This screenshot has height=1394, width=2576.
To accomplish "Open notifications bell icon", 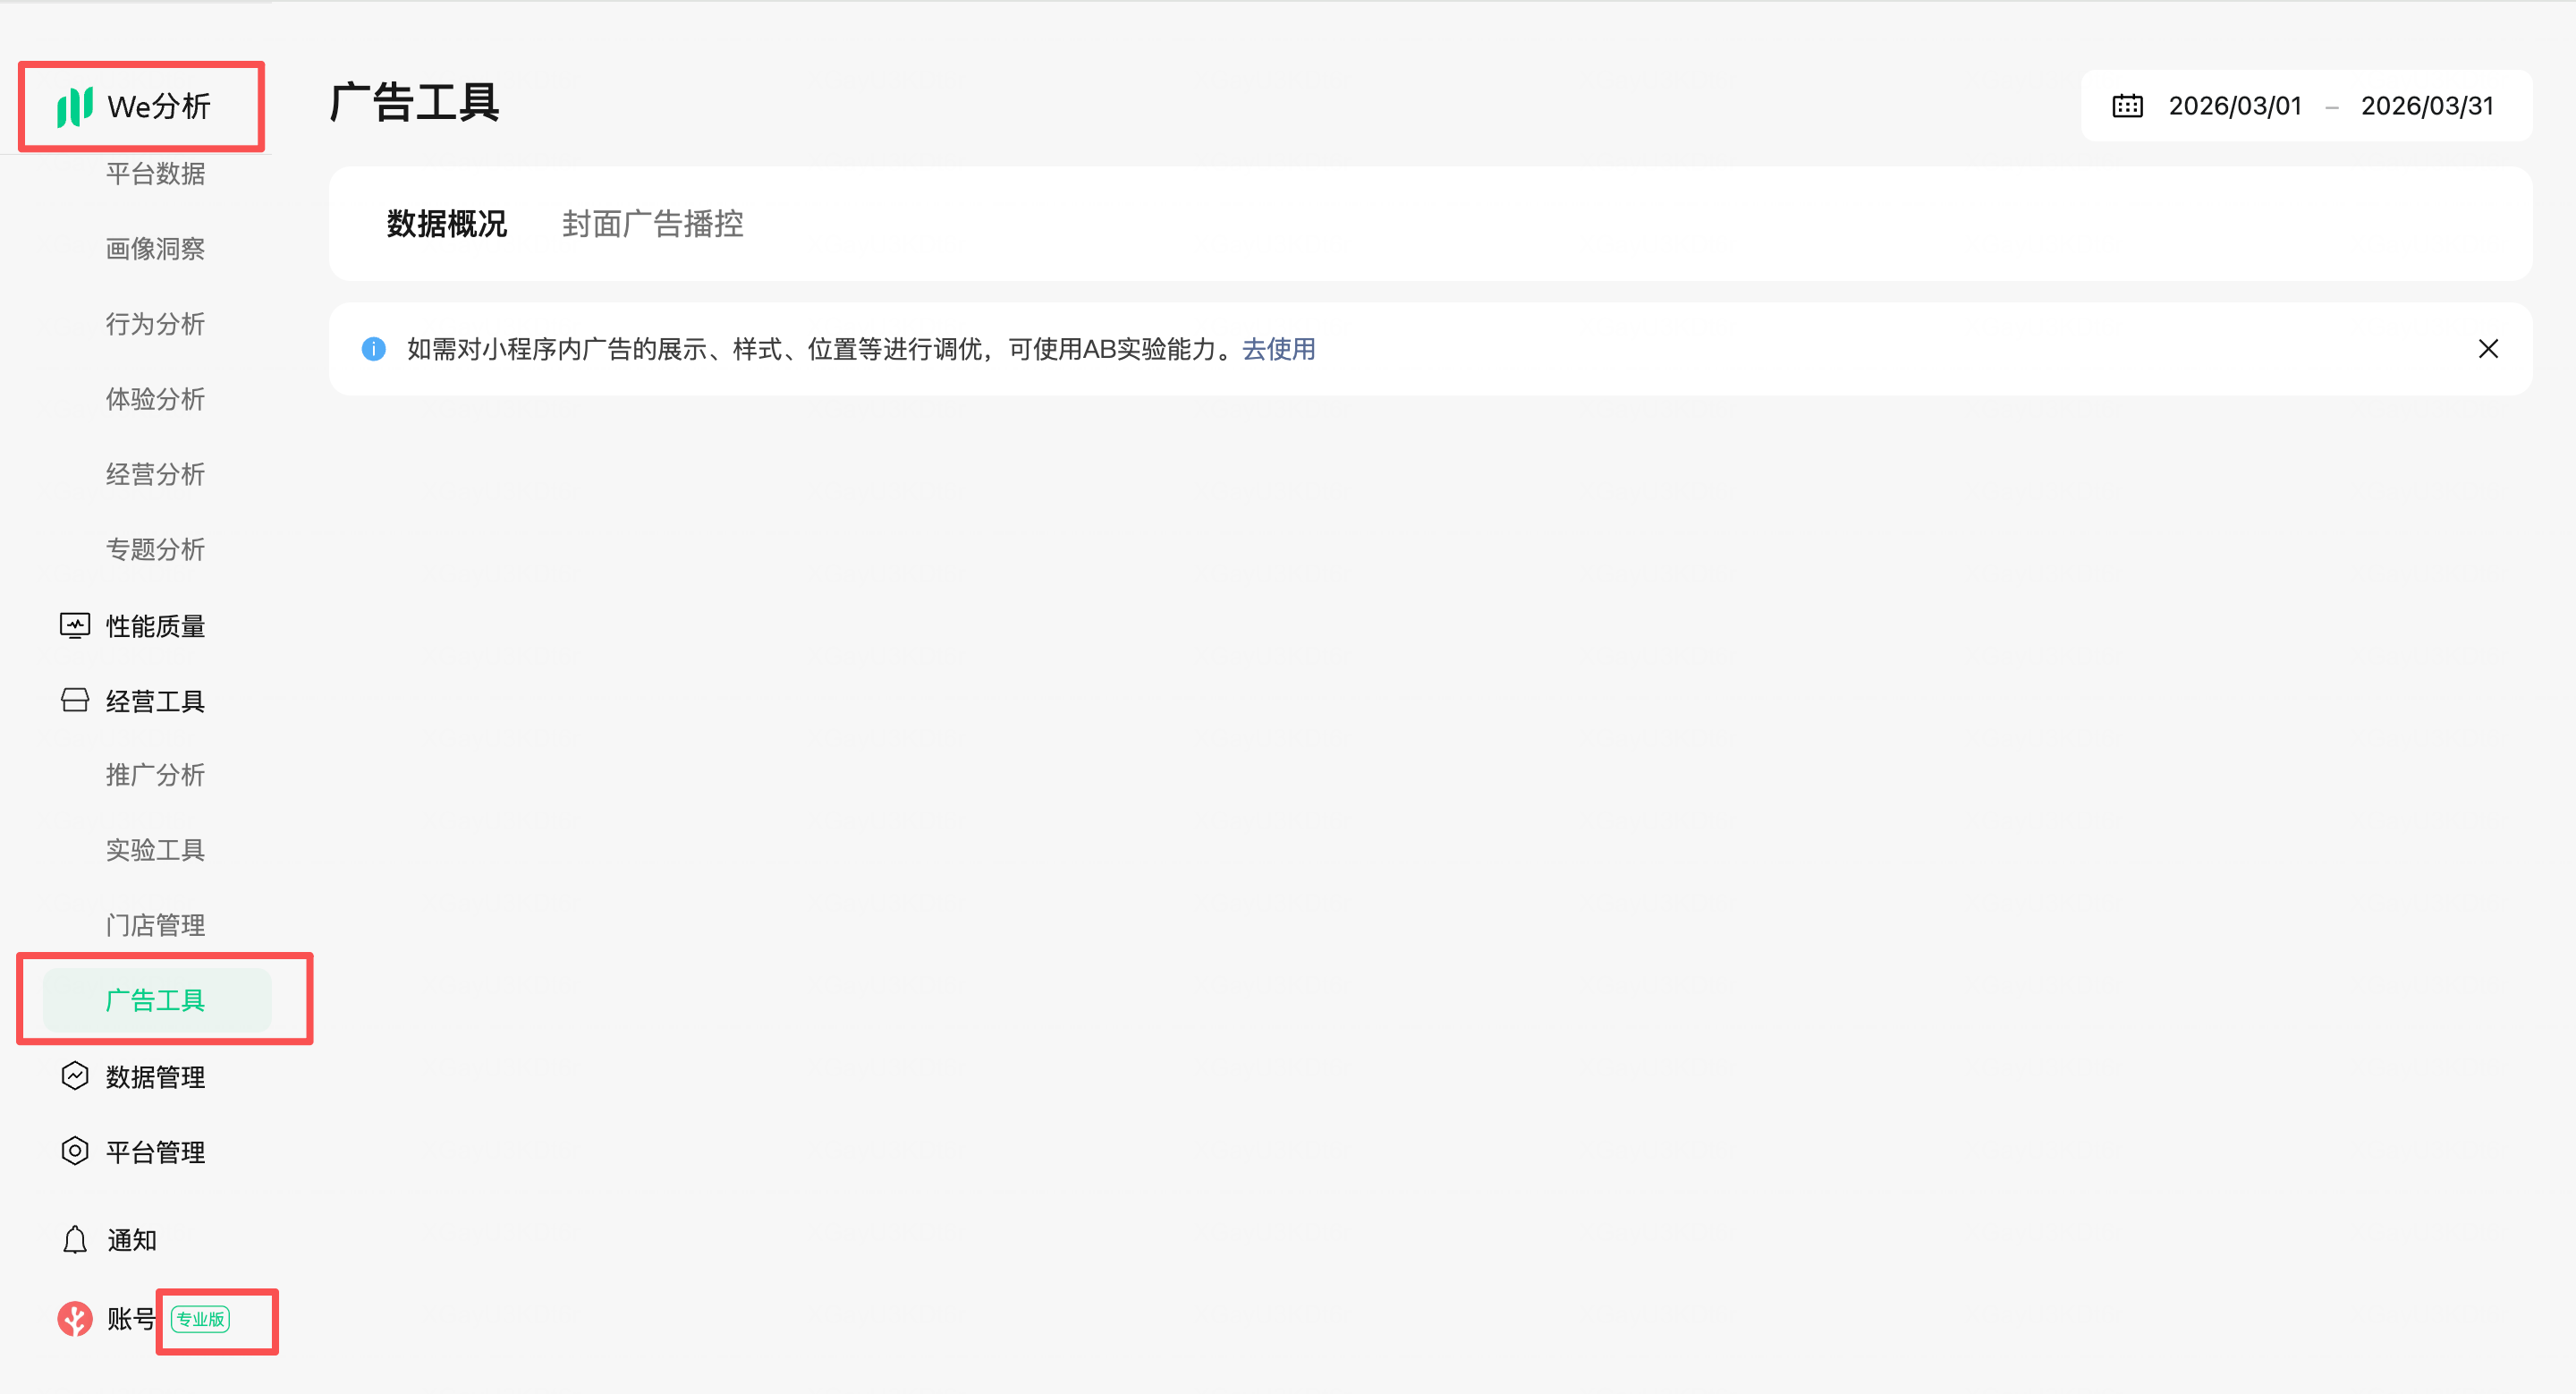I will 75,1240.
